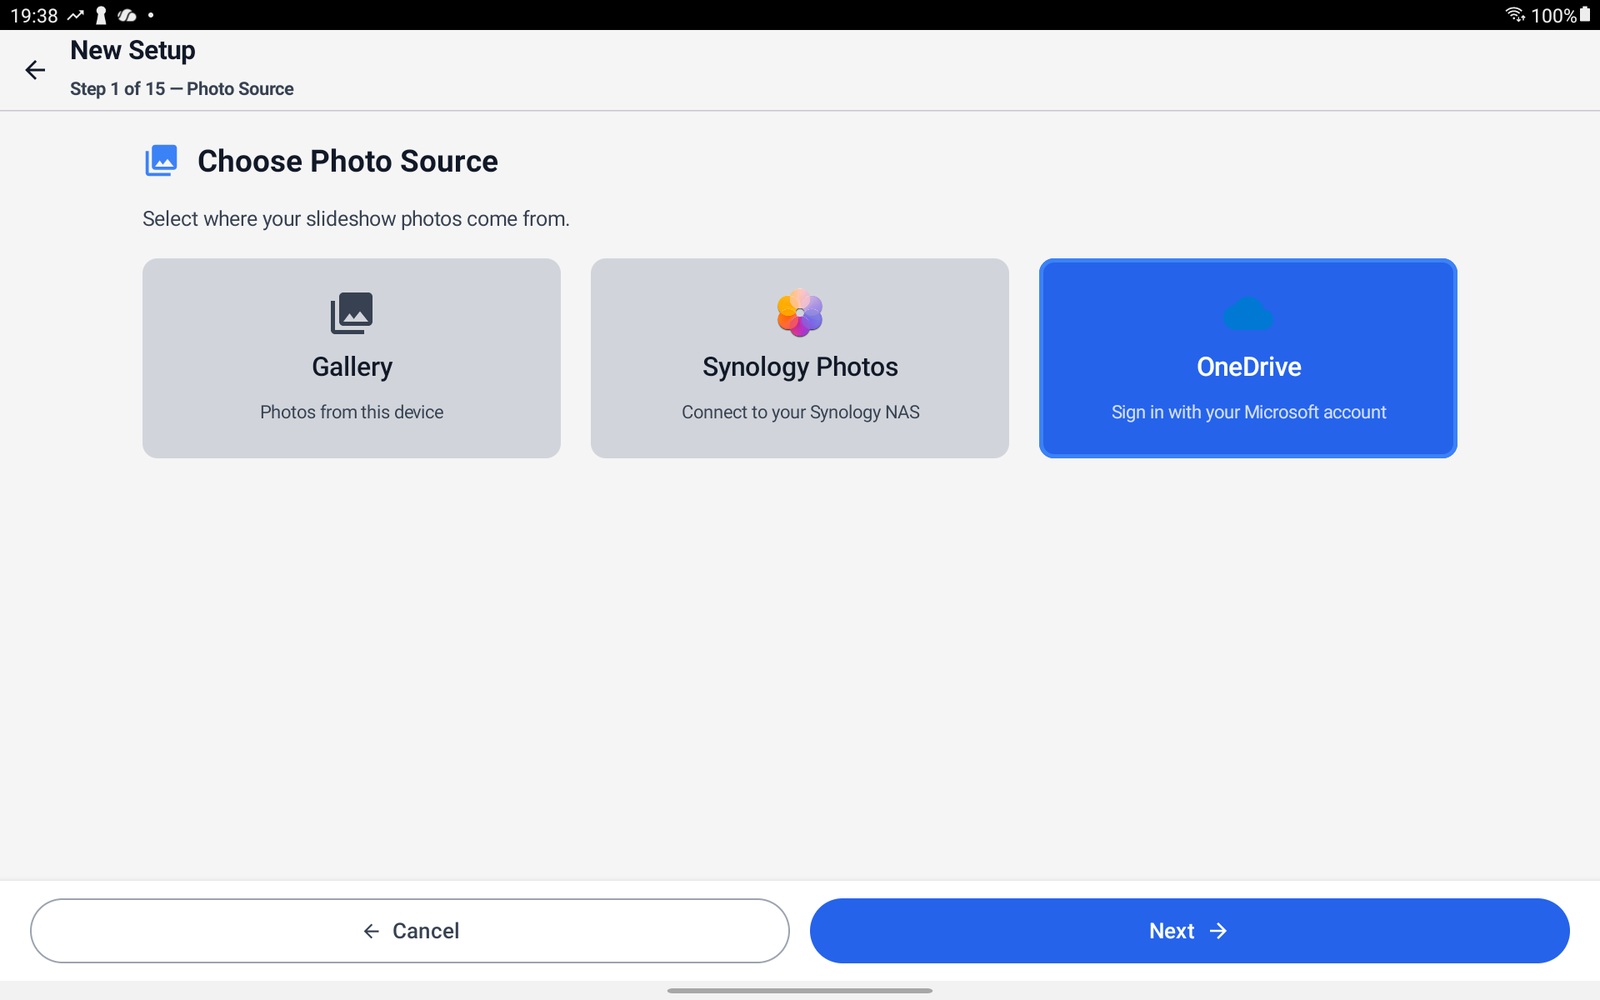This screenshot has height=1000, width=1600.
Task: Select the Synology Photos source card
Action: (800, 358)
